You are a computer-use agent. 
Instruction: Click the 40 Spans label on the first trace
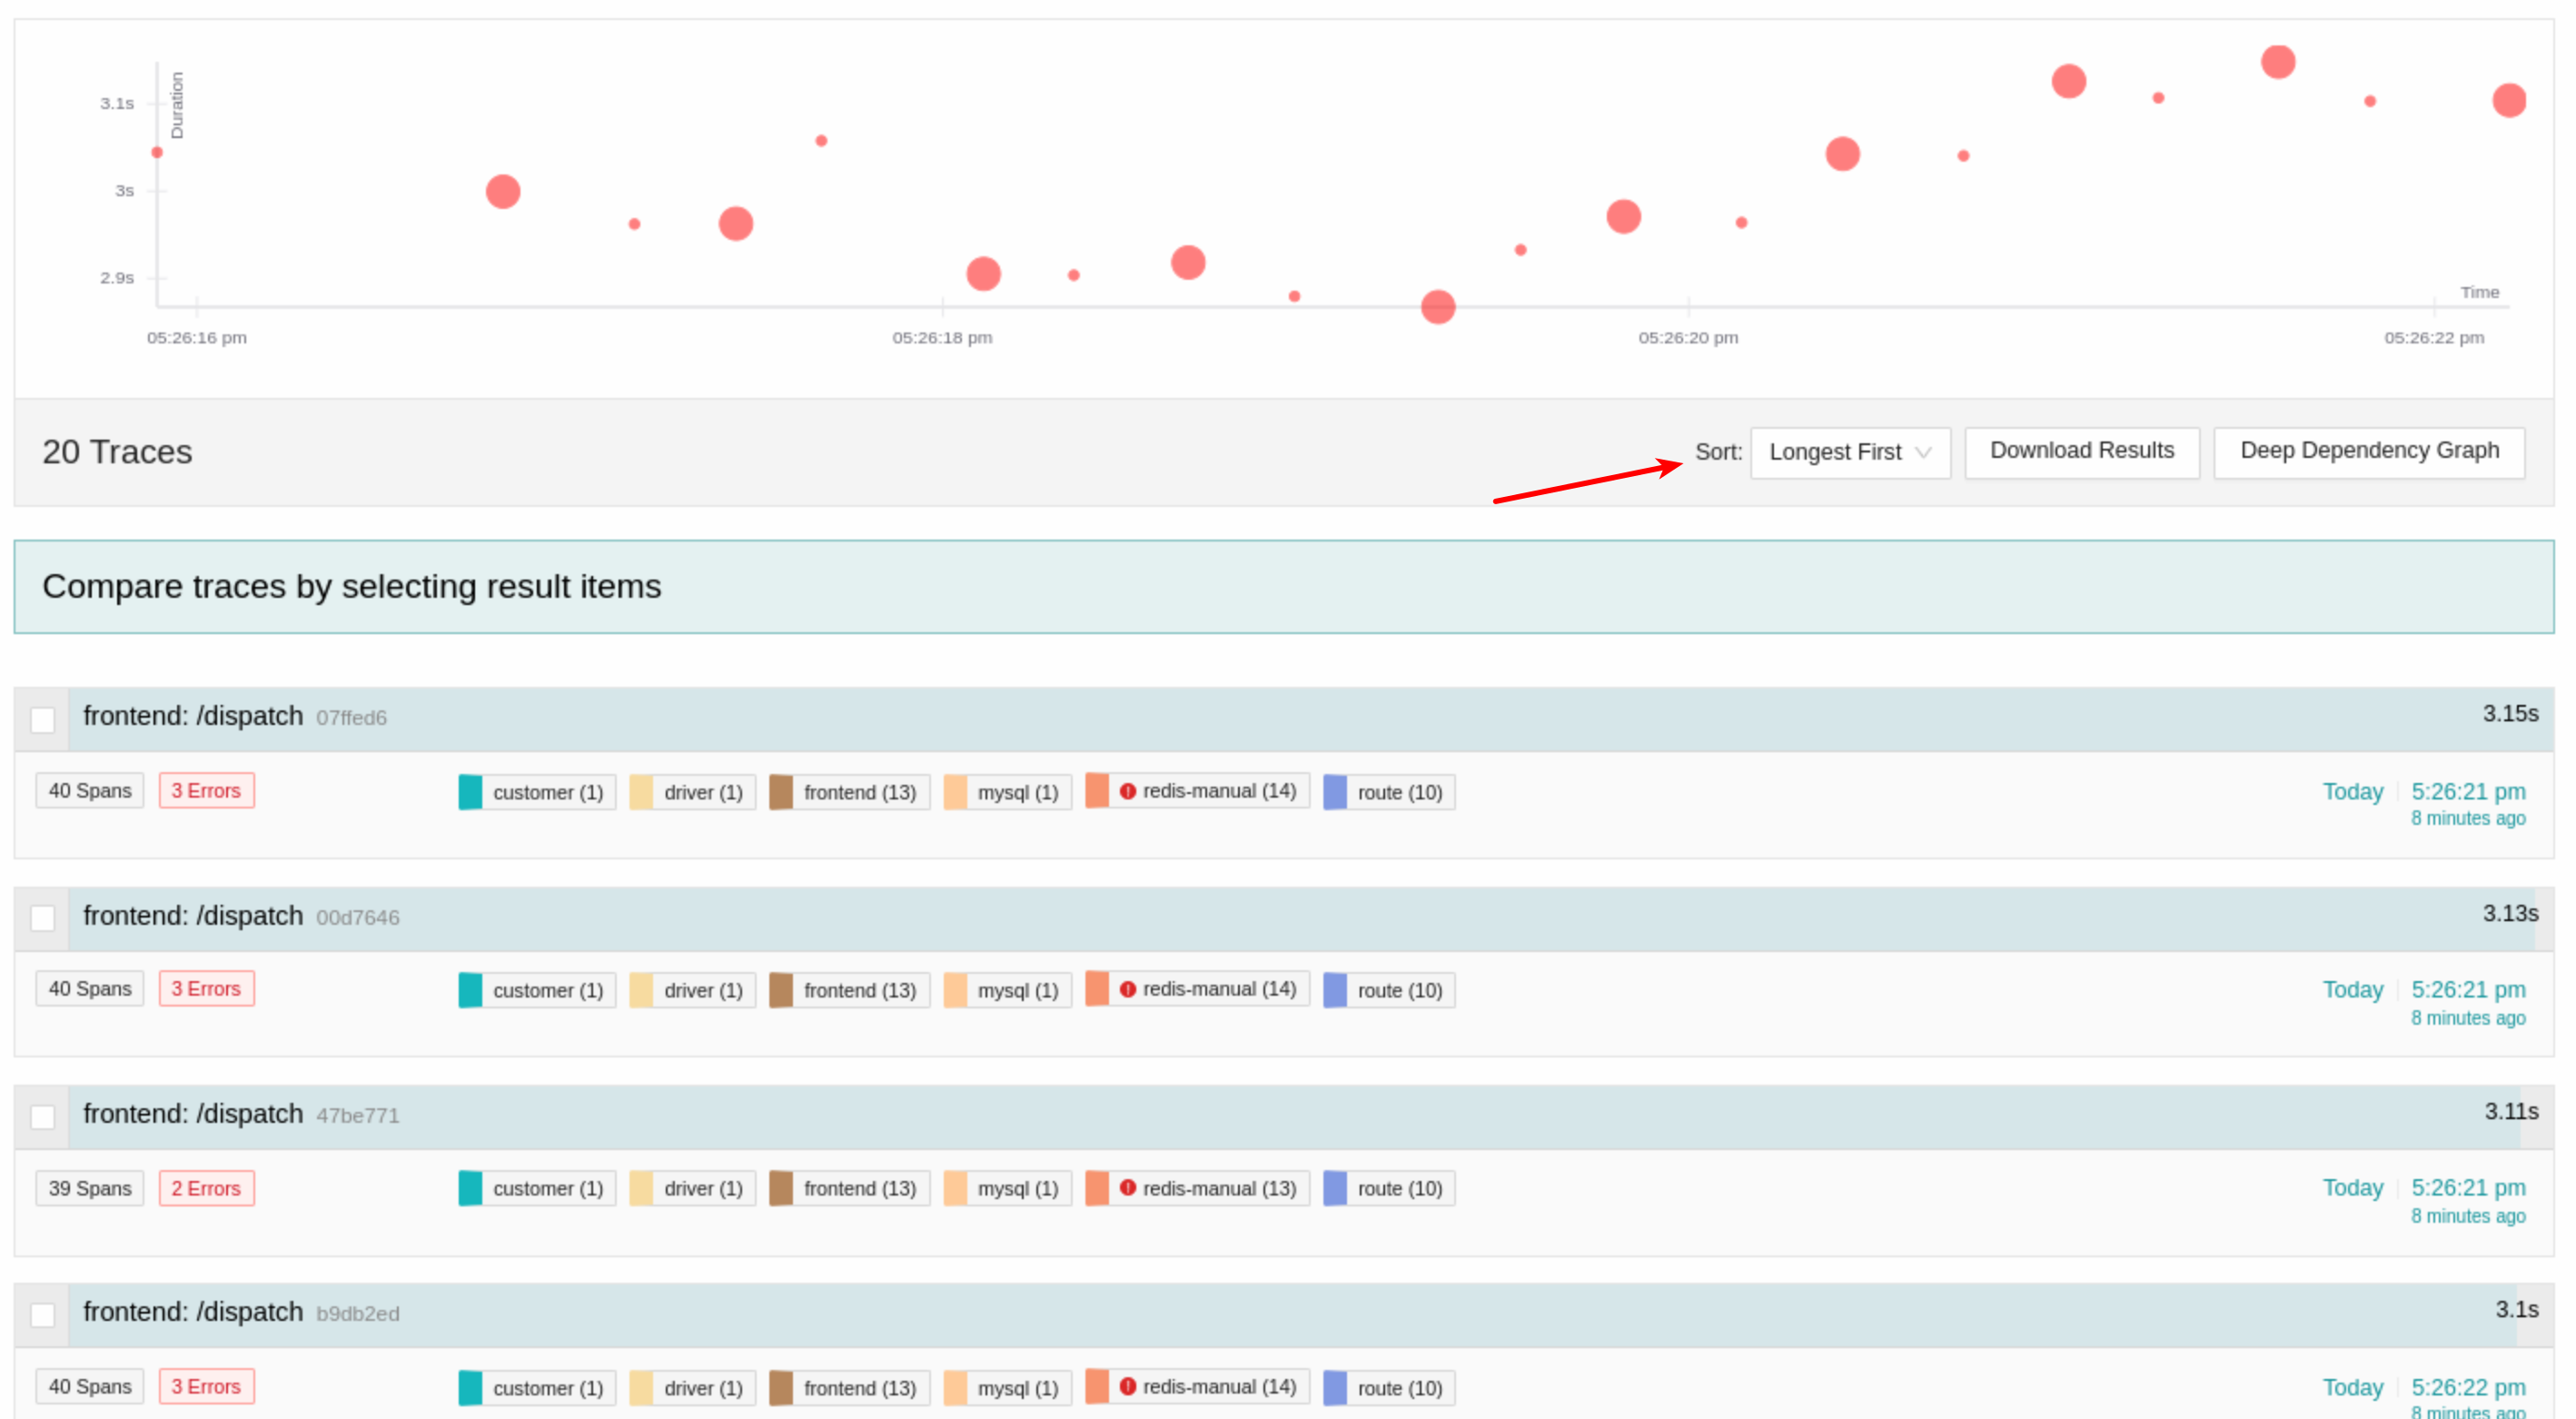coord(89,790)
